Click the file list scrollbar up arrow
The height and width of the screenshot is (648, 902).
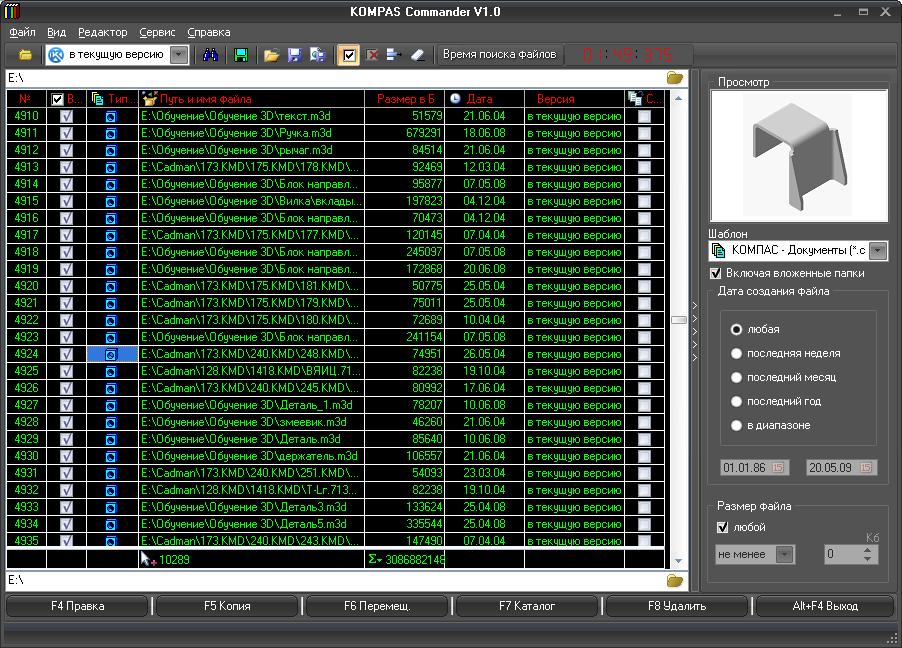(679, 98)
